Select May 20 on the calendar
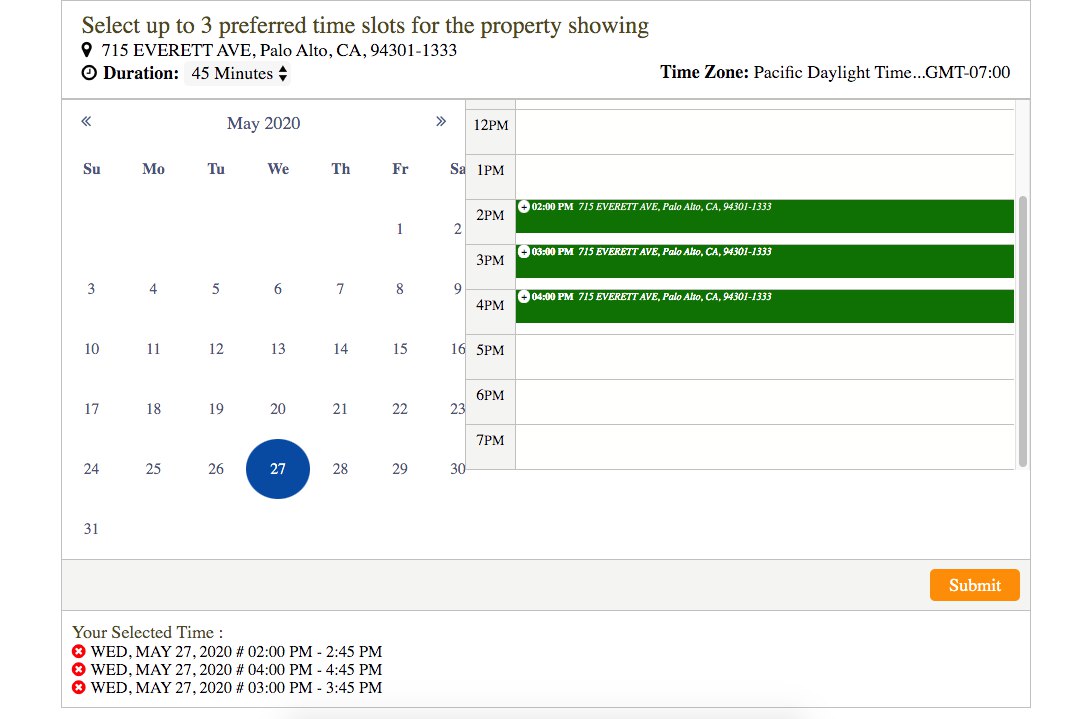Image resolution: width=1083 pixels, height=719 pixels. (x=278, y=409)
